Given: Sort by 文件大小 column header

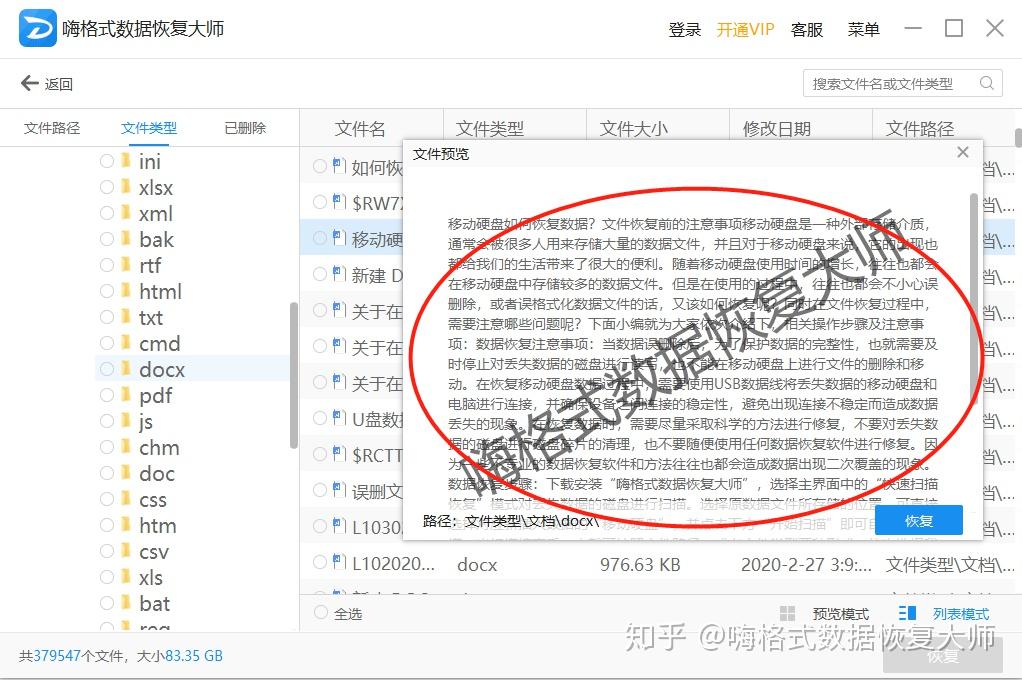Looking at the screenshot, I should click(634, 128).
